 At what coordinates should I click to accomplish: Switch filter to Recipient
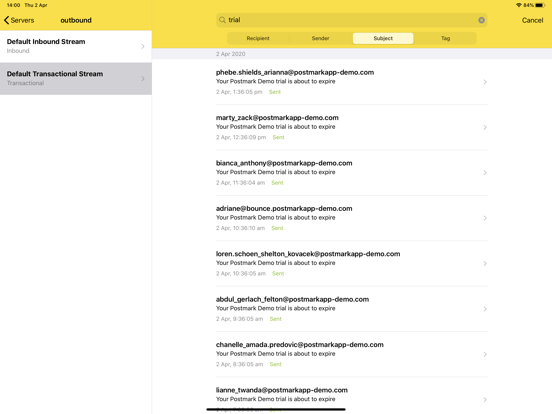(258, 38)
